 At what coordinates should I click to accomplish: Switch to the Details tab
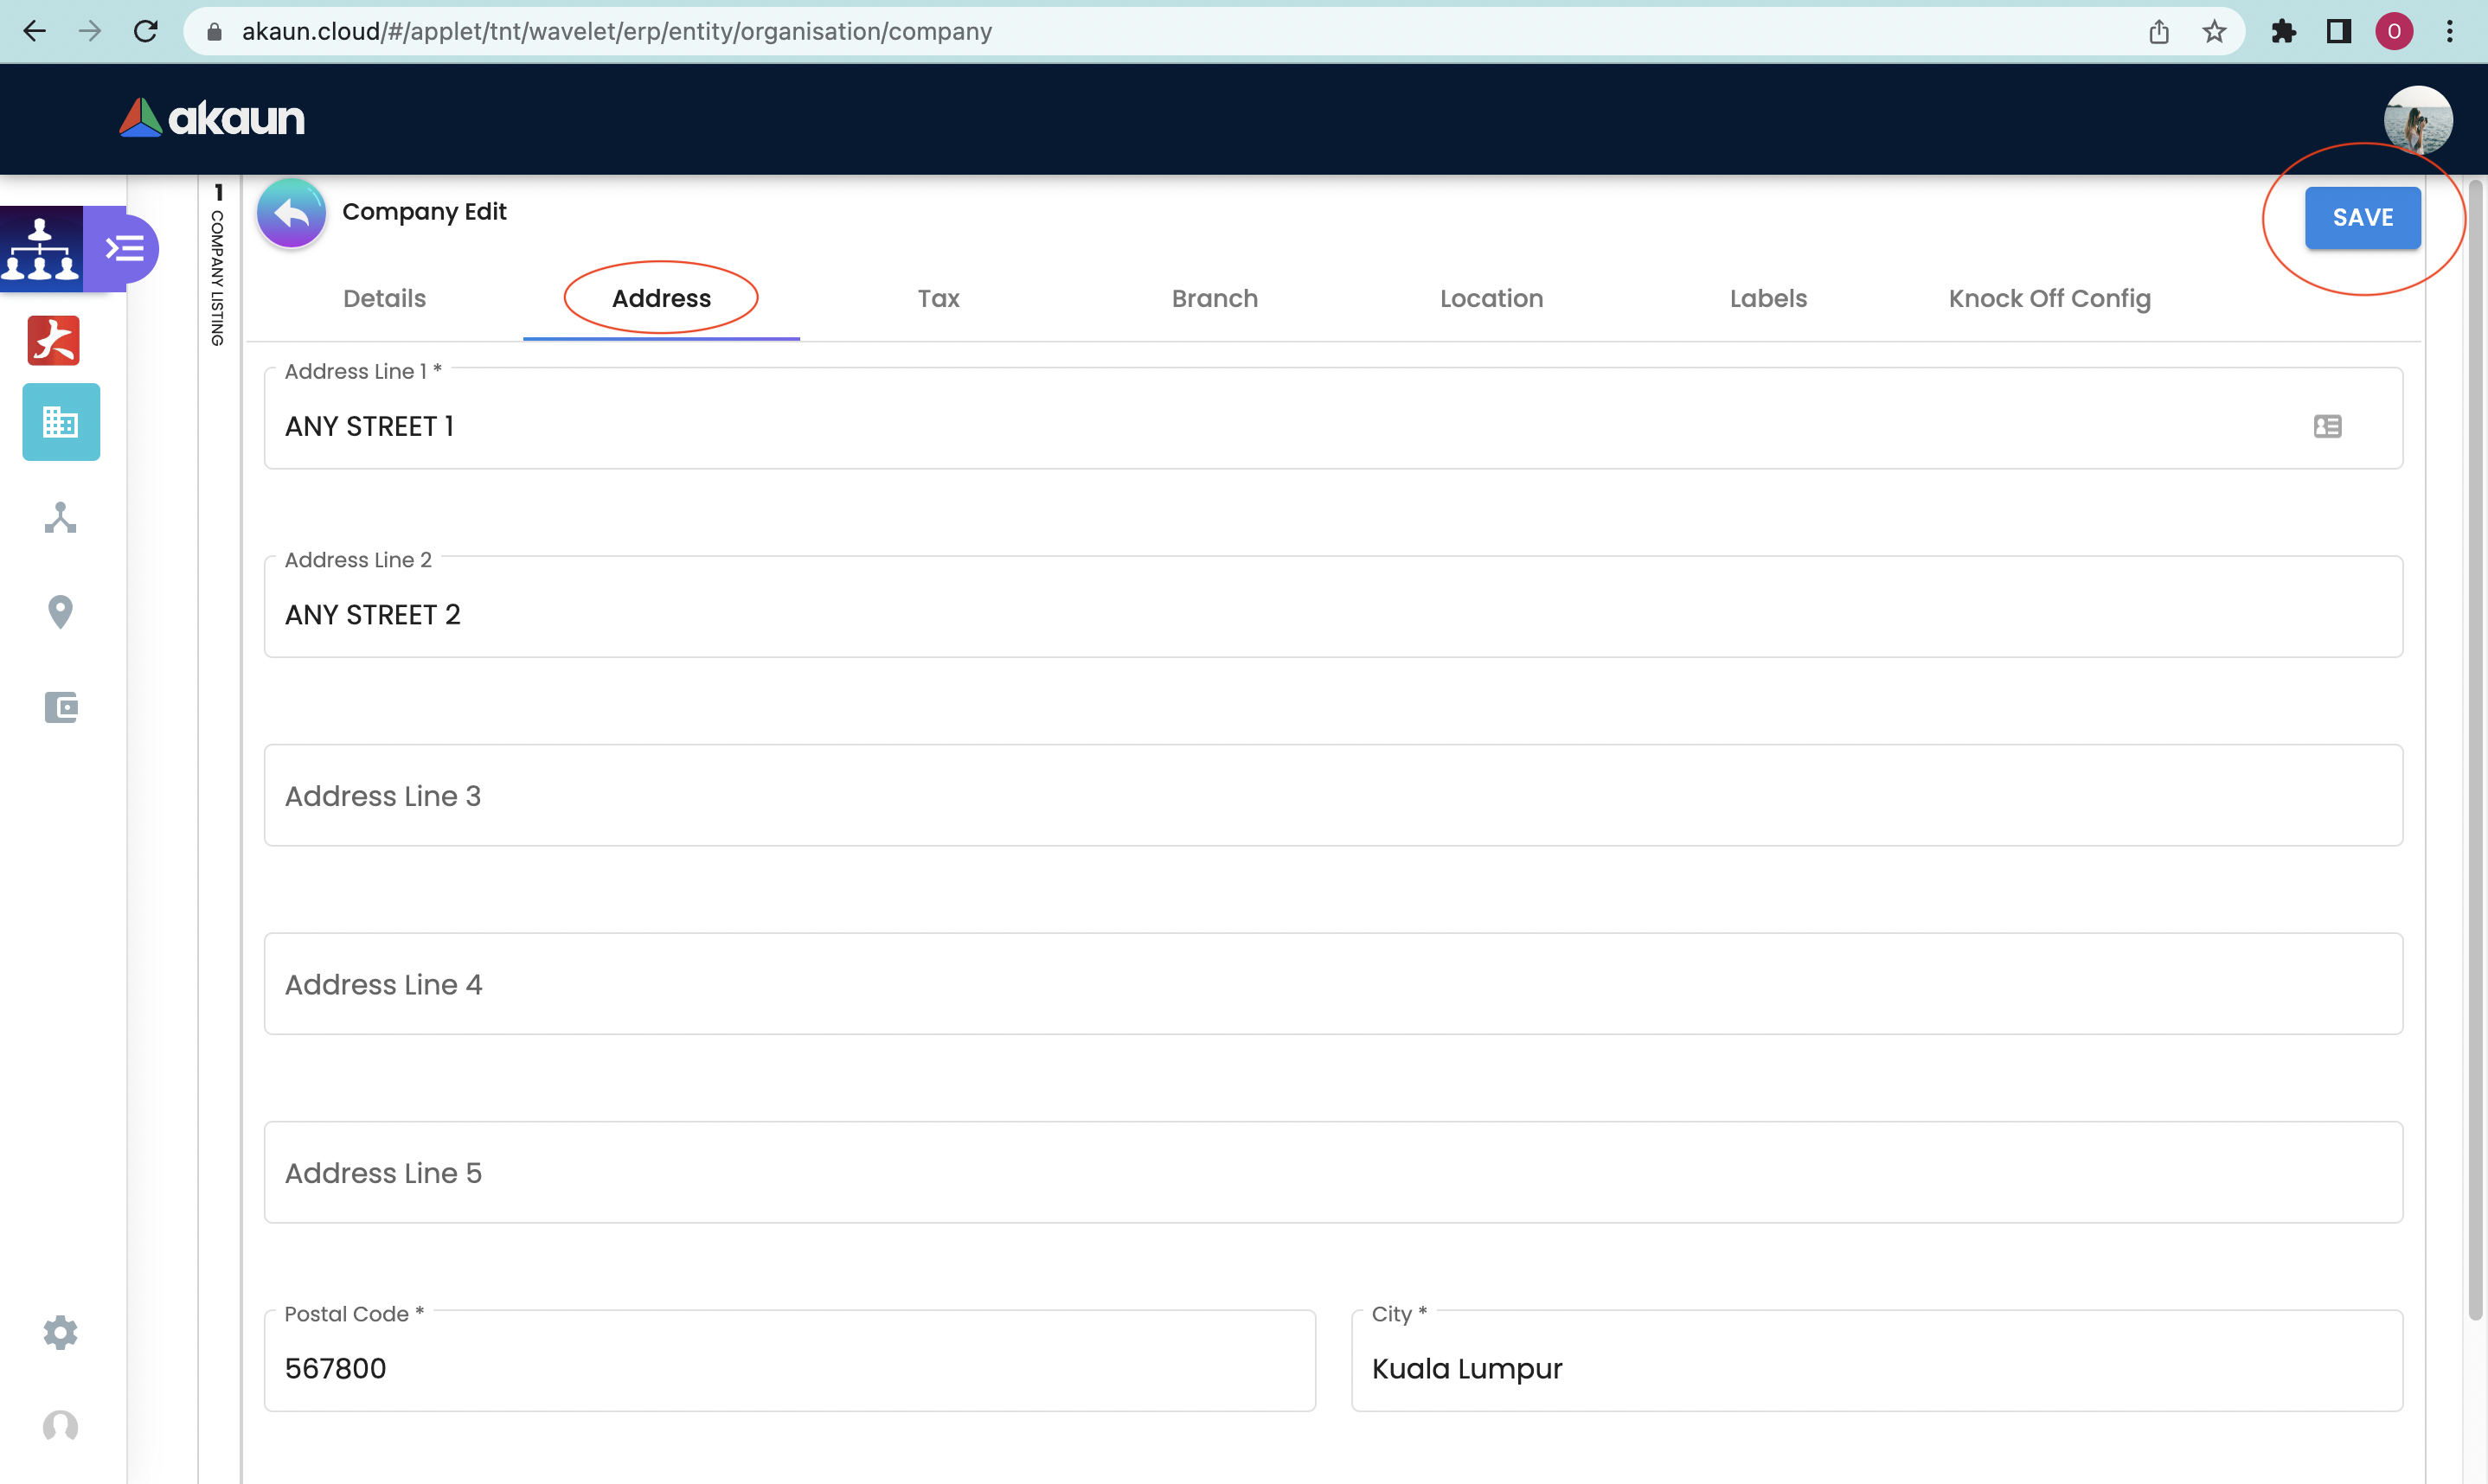click(x=384, y=298)
